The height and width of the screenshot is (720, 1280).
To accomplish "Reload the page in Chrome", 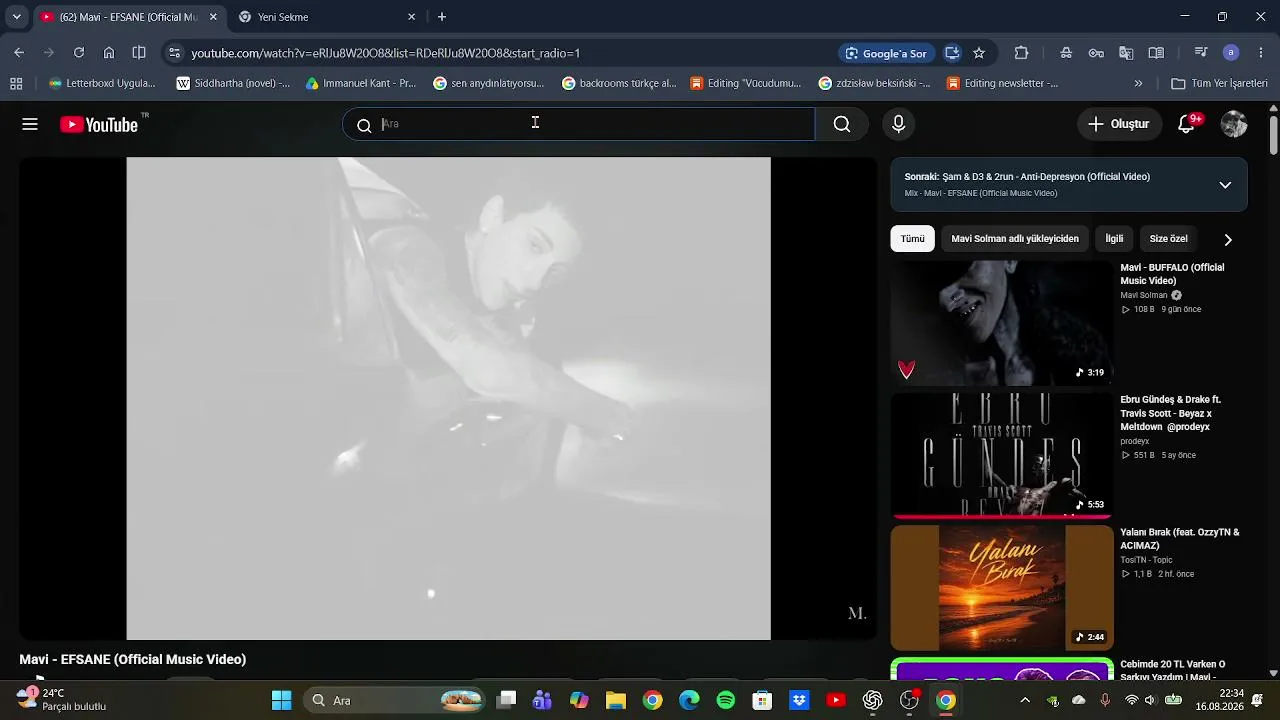I will pyautogui.click(x=79, y=53).
